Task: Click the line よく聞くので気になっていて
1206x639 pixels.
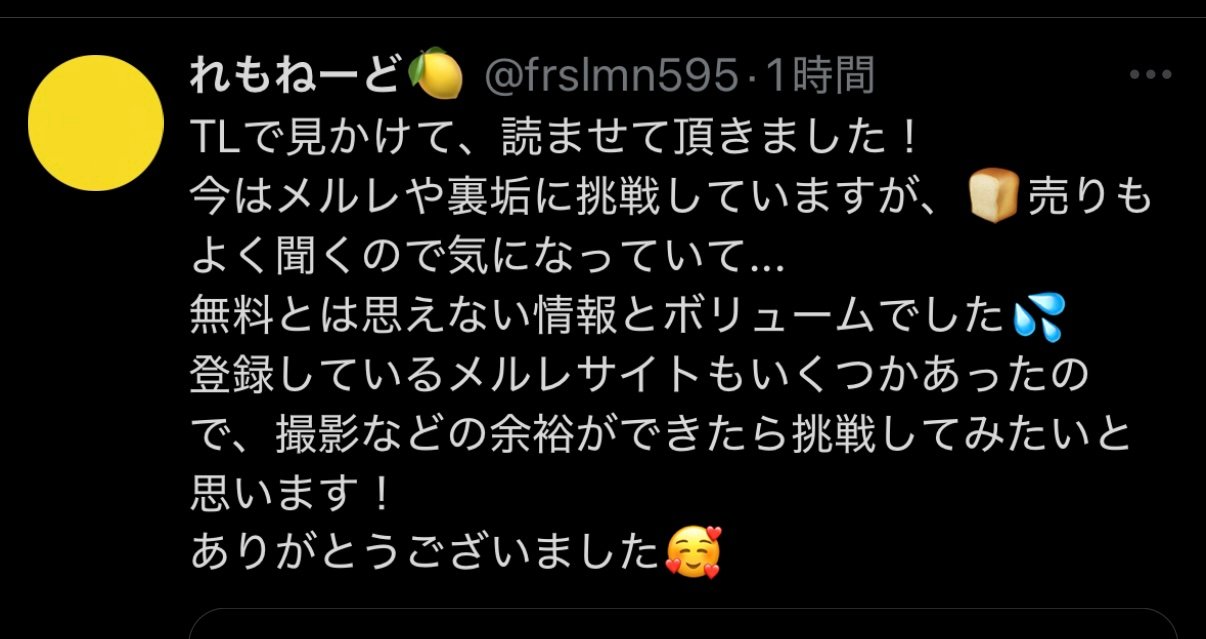Action: [488, 257]
